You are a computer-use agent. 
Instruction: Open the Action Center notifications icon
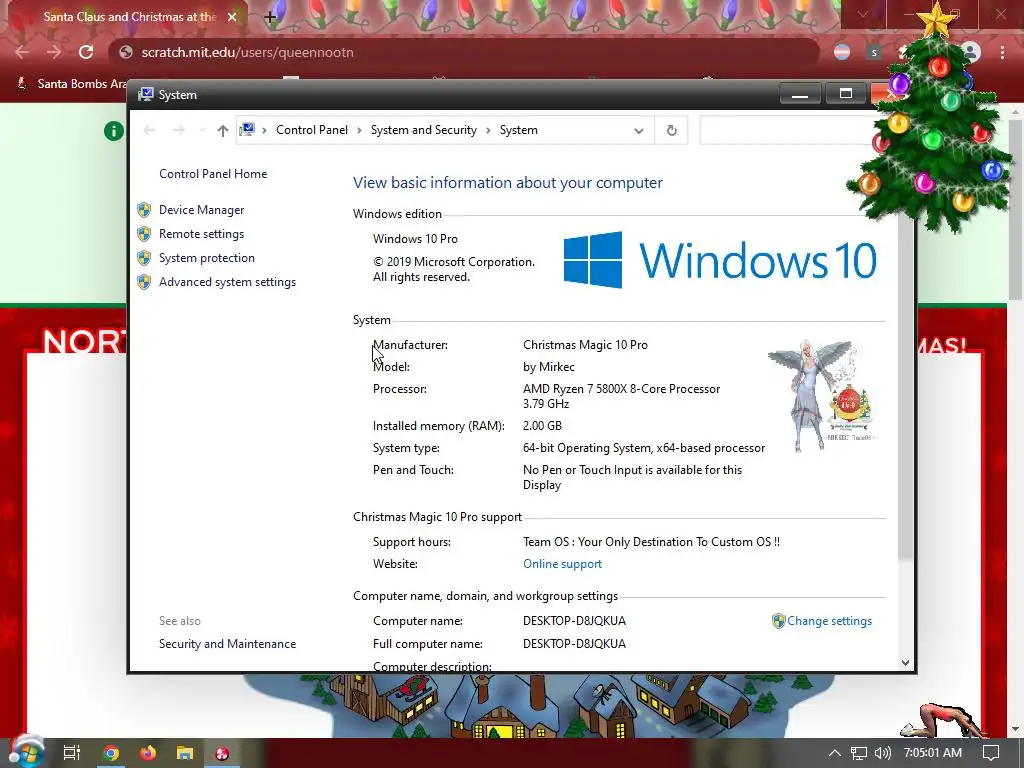click(x=991, y=753)
